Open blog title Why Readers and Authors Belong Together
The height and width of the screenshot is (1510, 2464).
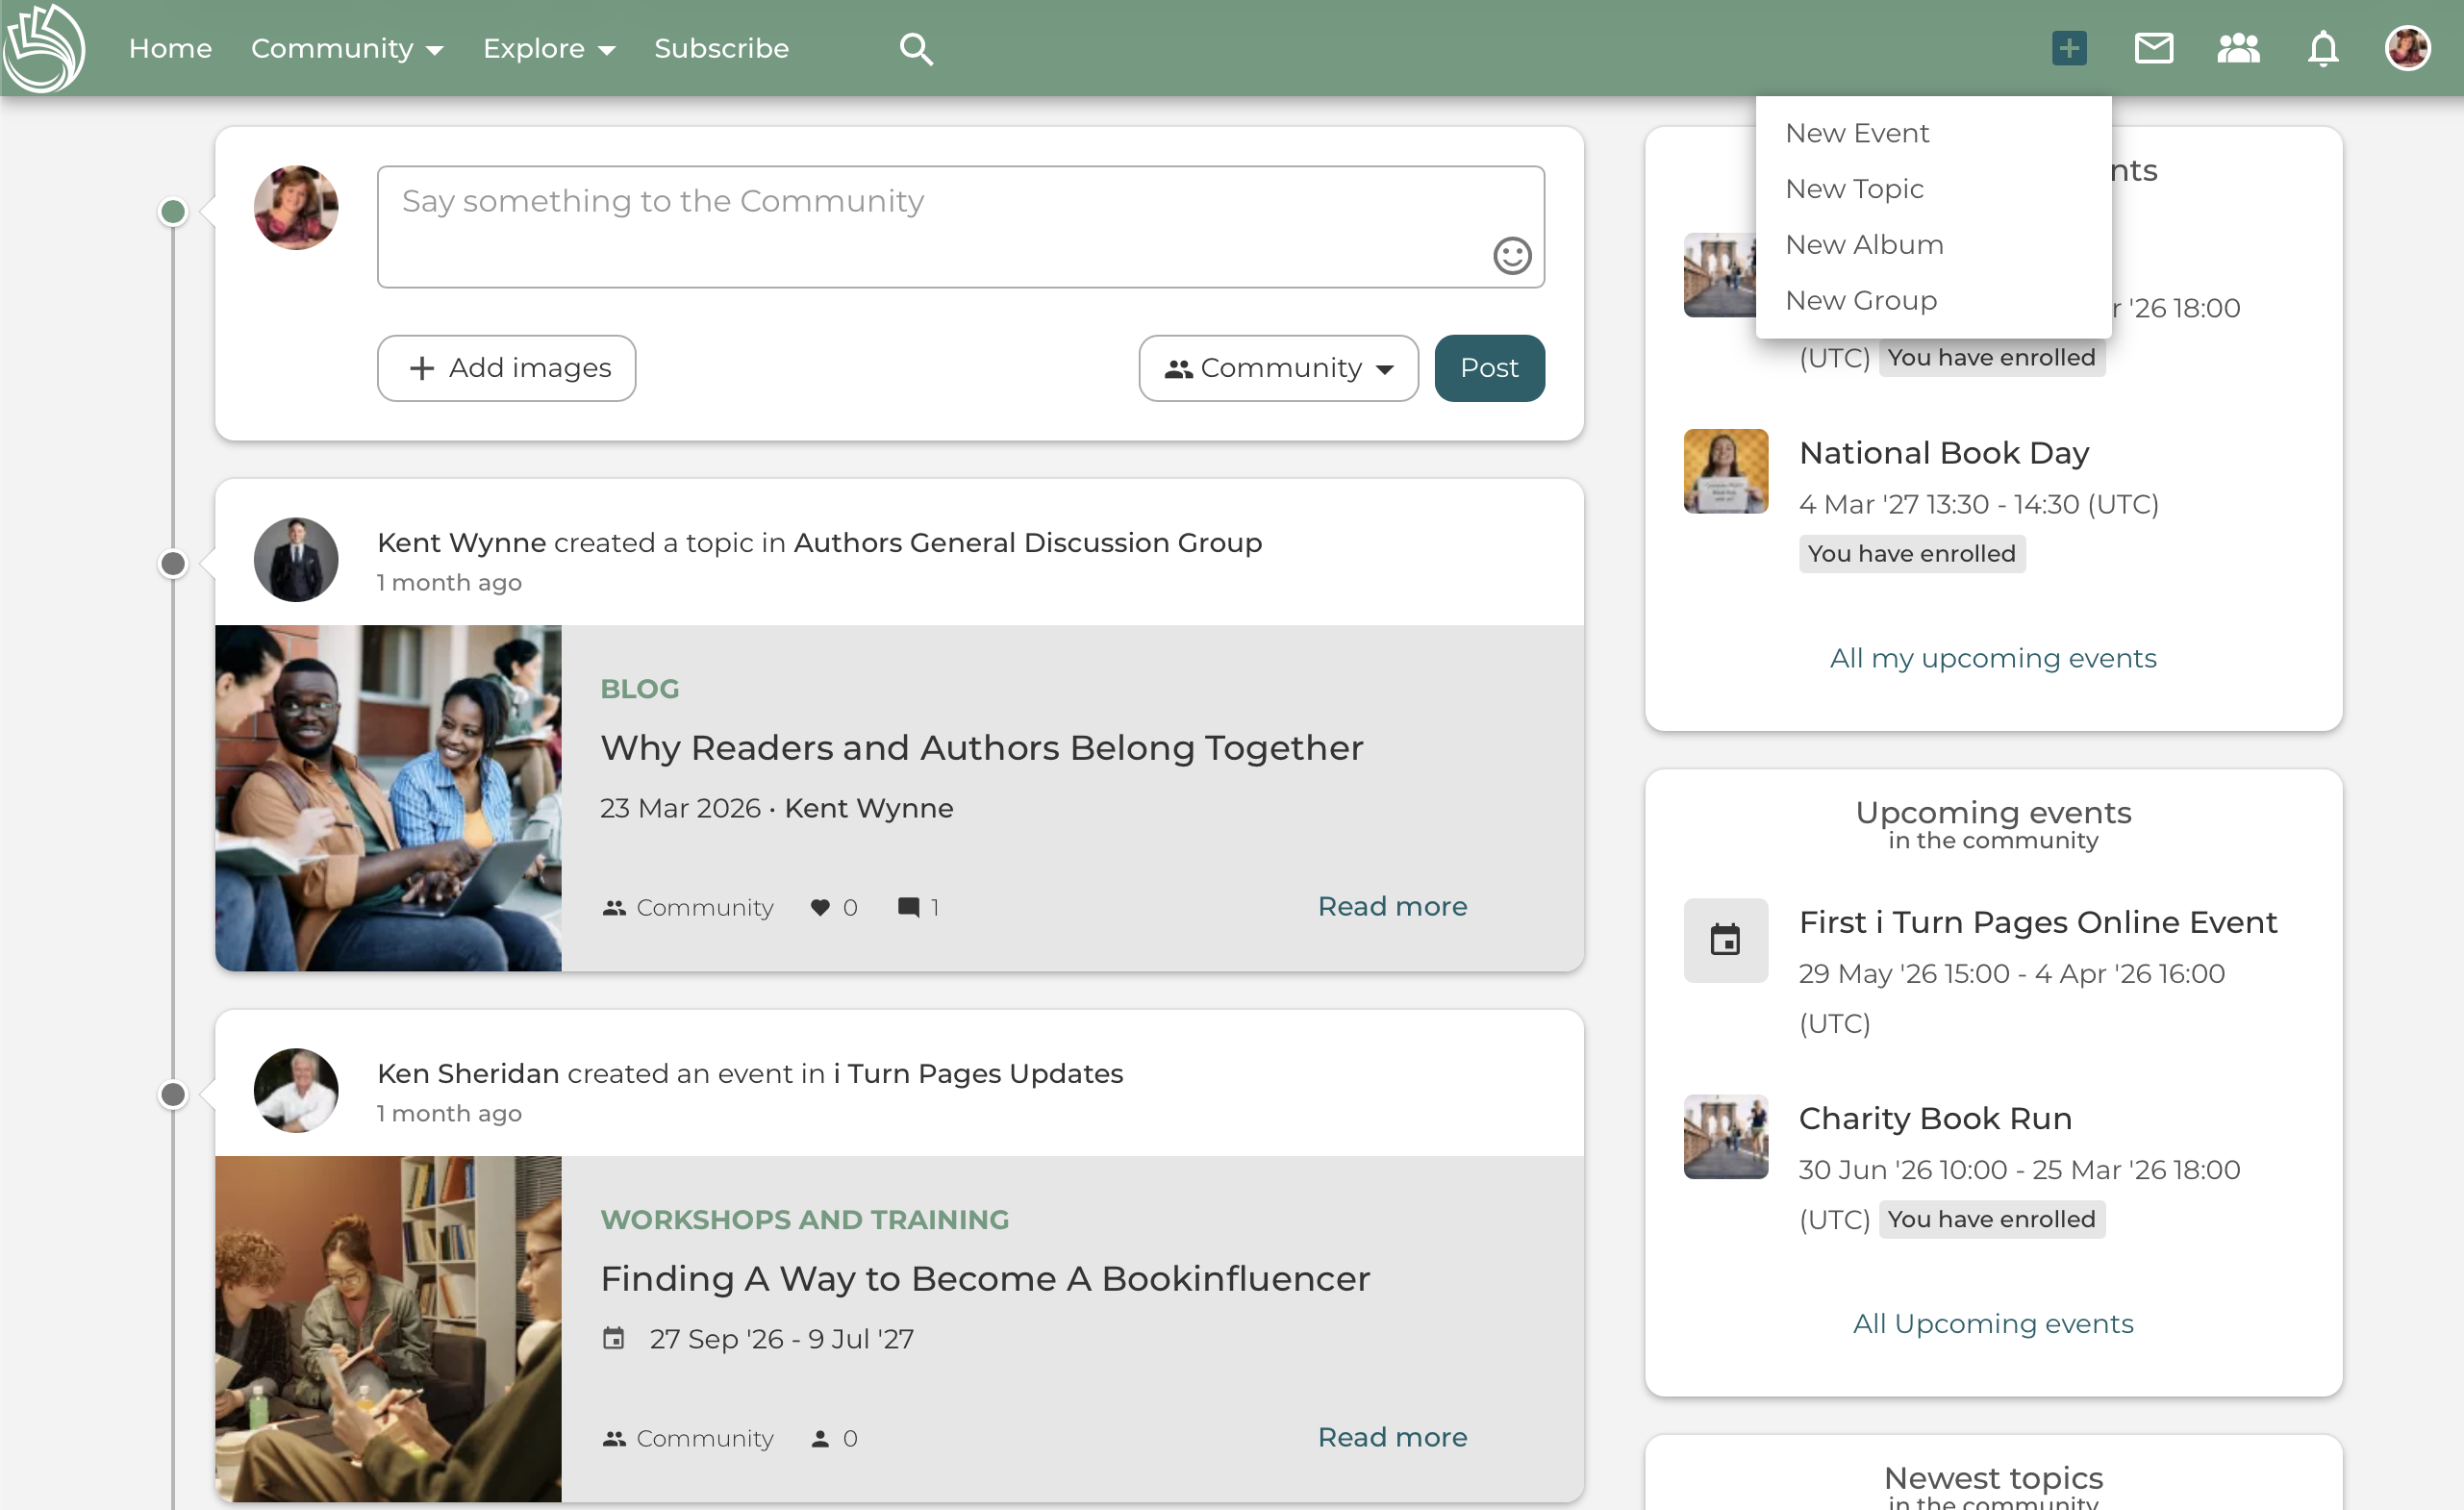(981, 748)
